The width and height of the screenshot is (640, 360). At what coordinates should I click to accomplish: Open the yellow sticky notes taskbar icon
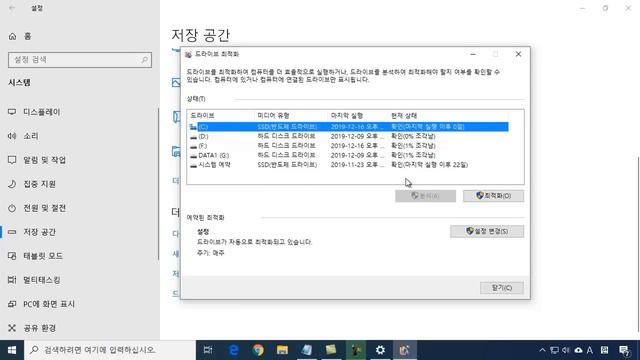[x=331, y=350]
